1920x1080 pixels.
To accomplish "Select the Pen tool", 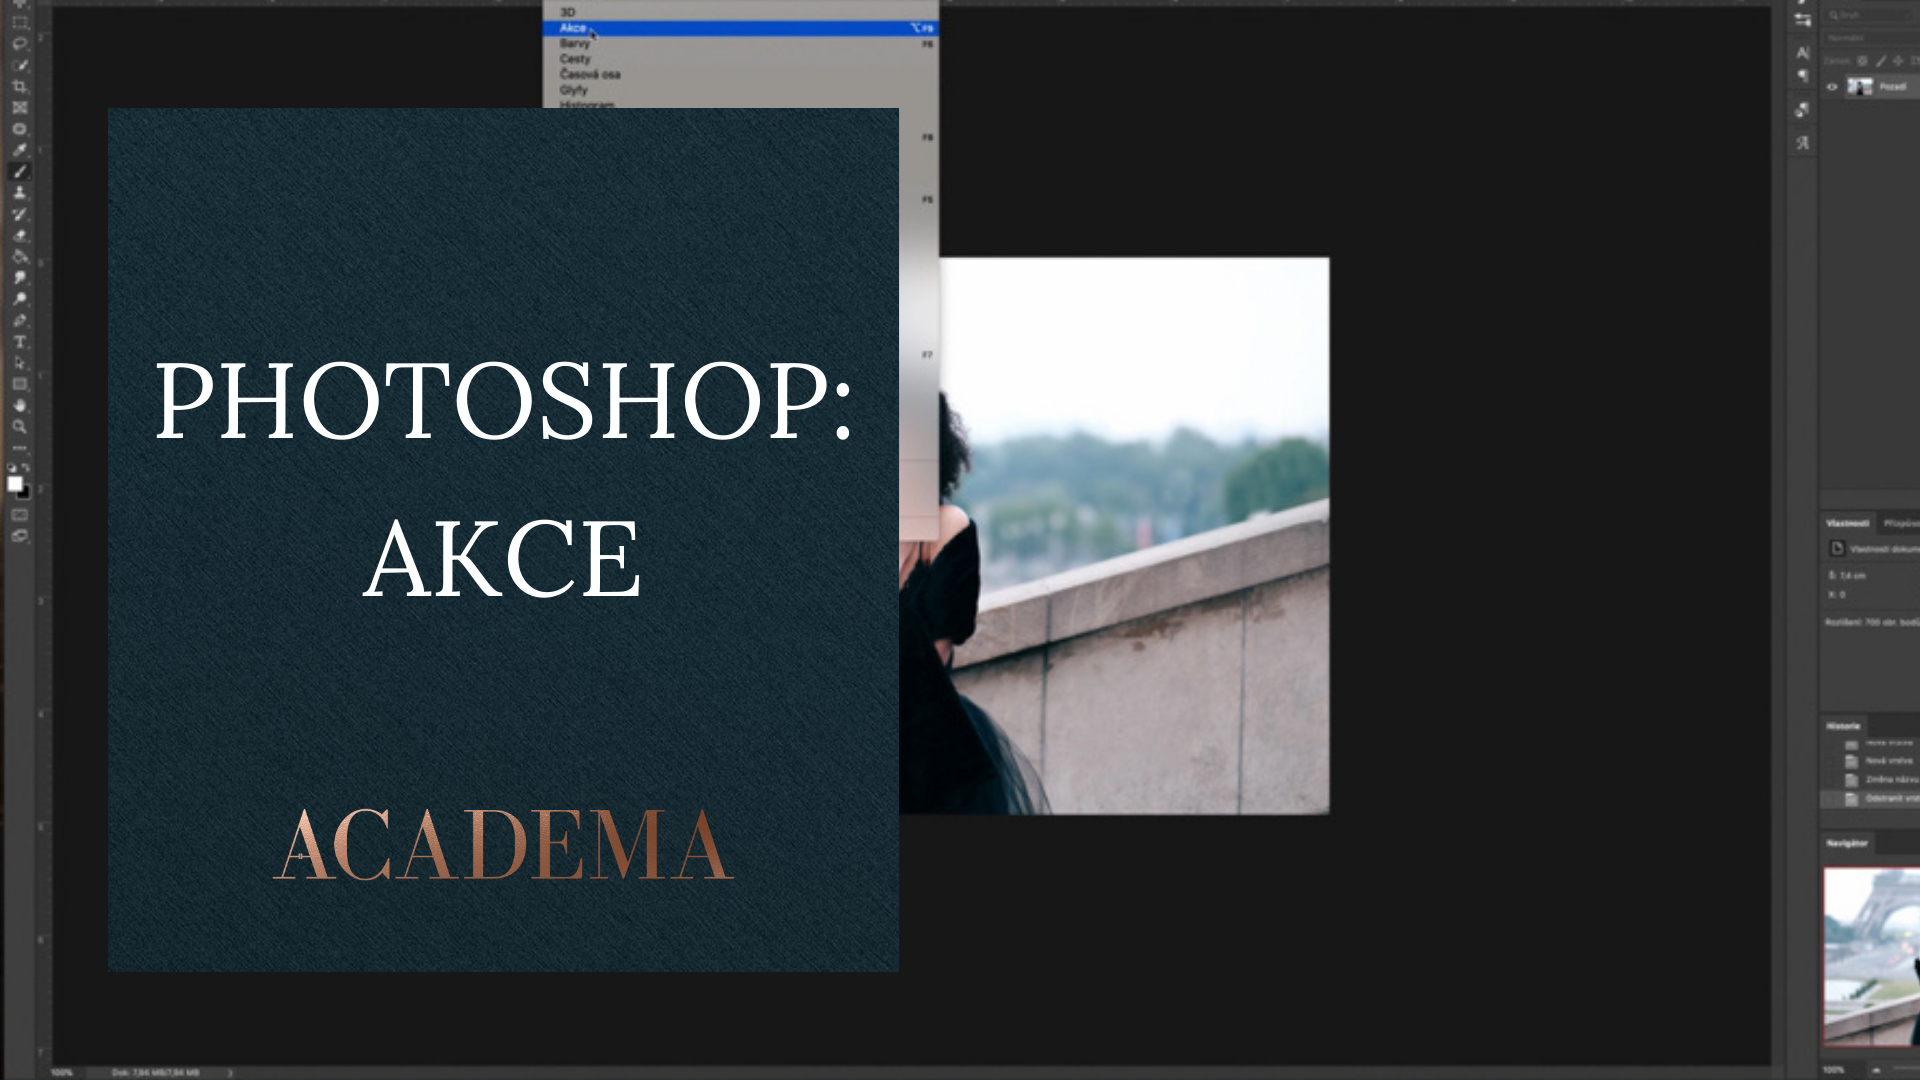I will coord(19,321).
